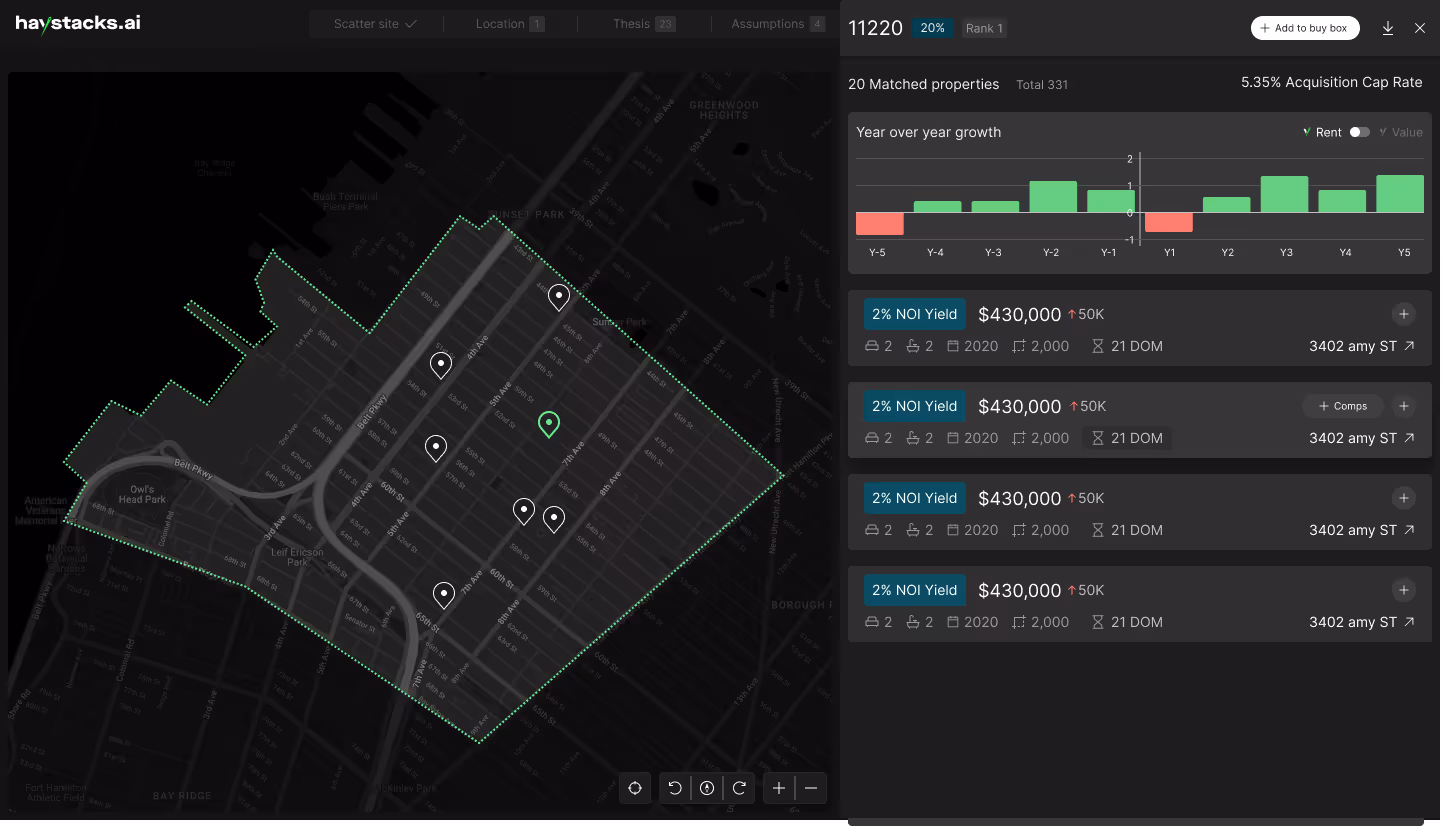Click the download icon in the 11220 header
The width and height of the screenshot is (1442, 826).
tap(1388, 28)
